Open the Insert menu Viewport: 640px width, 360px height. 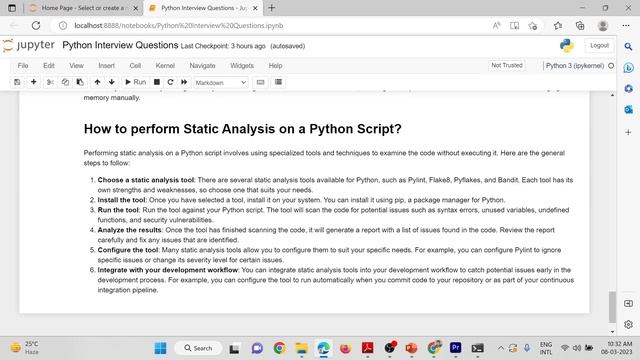107,65
